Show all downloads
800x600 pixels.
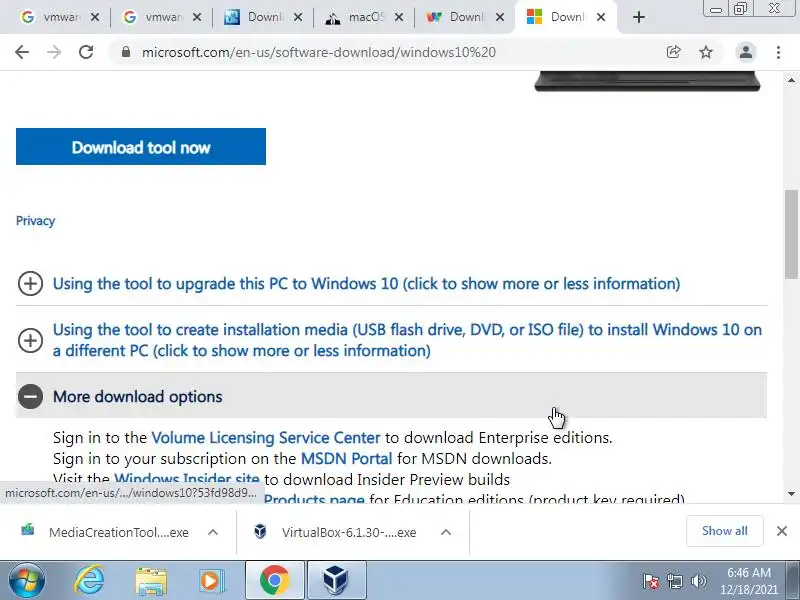(x=724, y=531)
